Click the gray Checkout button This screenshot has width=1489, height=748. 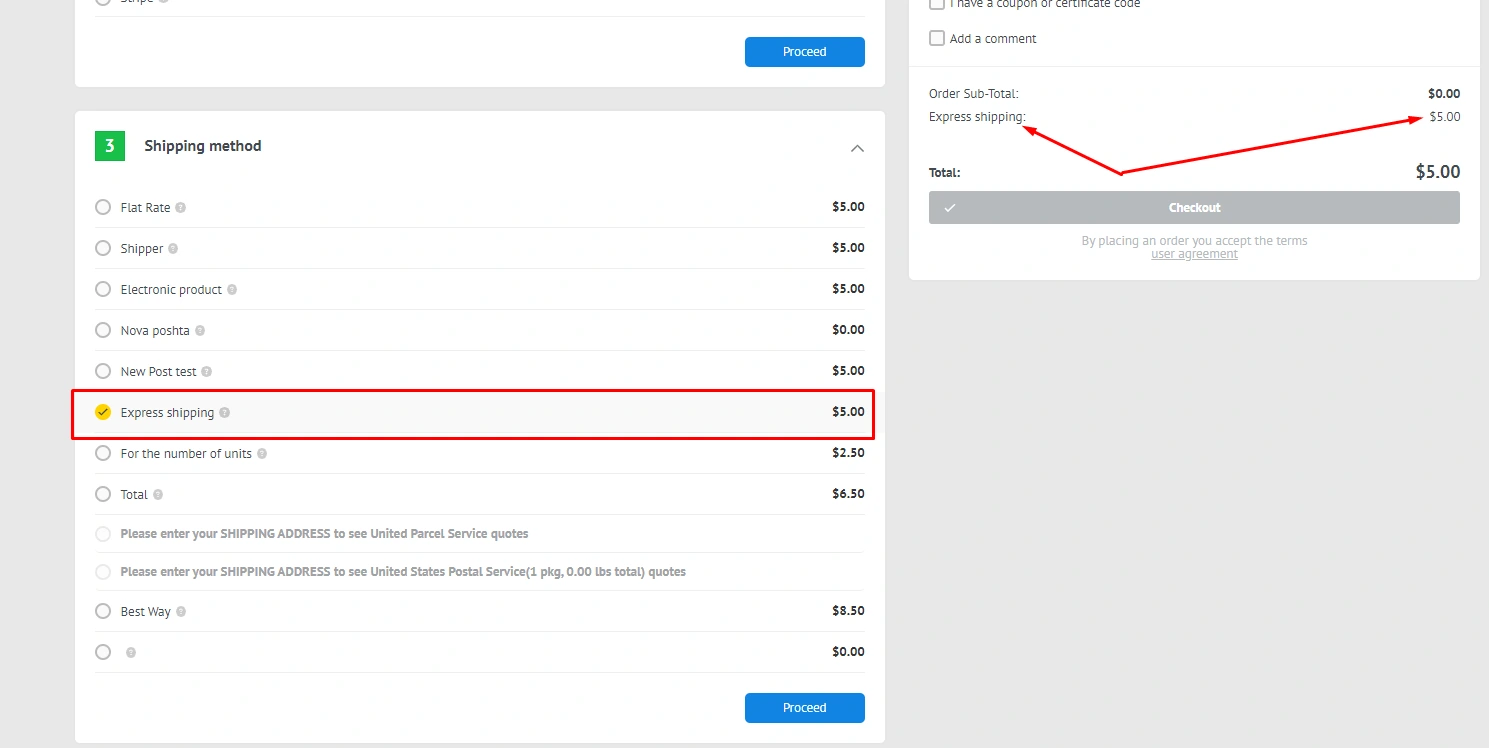[x=1194, y=208]
